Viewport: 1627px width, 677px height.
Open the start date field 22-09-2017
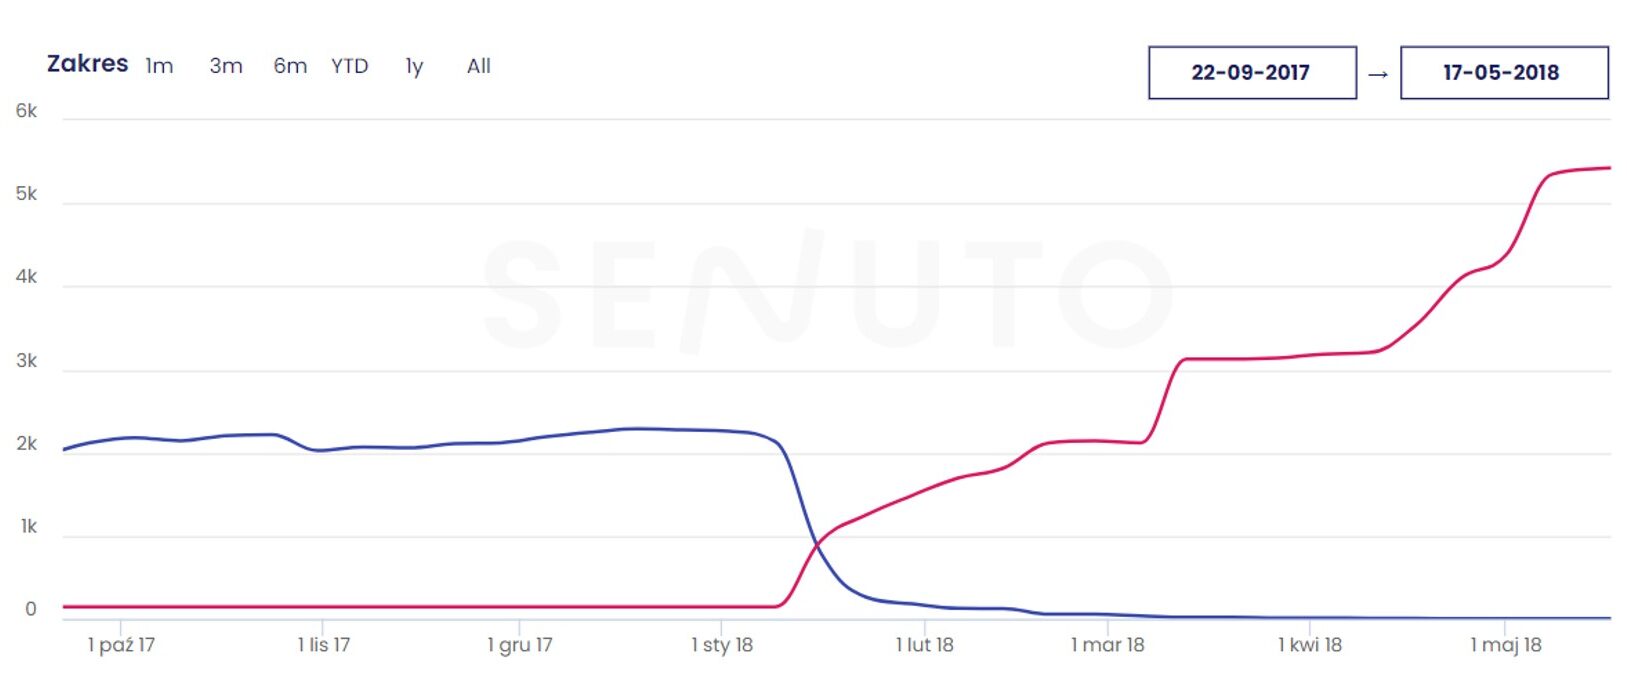click(x=1252, y=72)
